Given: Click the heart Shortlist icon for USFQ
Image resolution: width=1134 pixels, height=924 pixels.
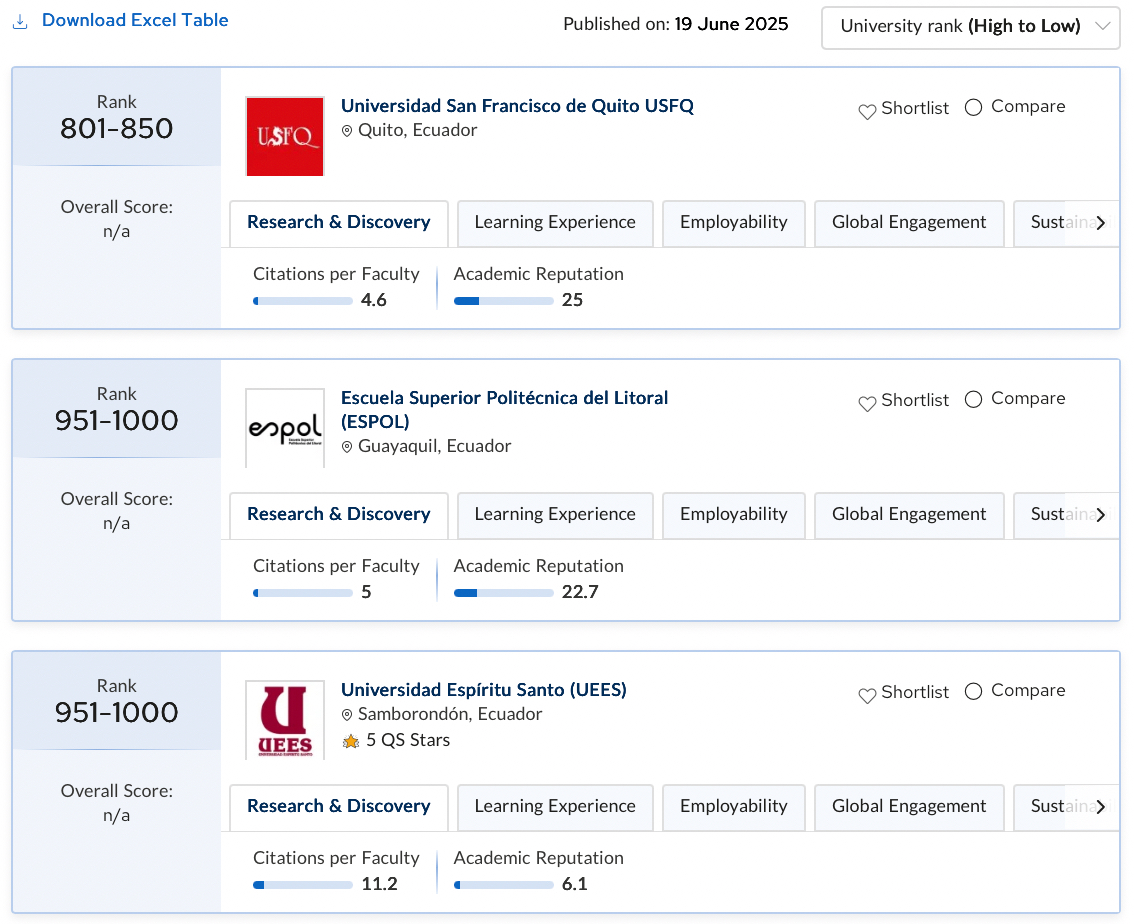Looking at the screenshot, I should pyautogui.click(x=867, y=111).
